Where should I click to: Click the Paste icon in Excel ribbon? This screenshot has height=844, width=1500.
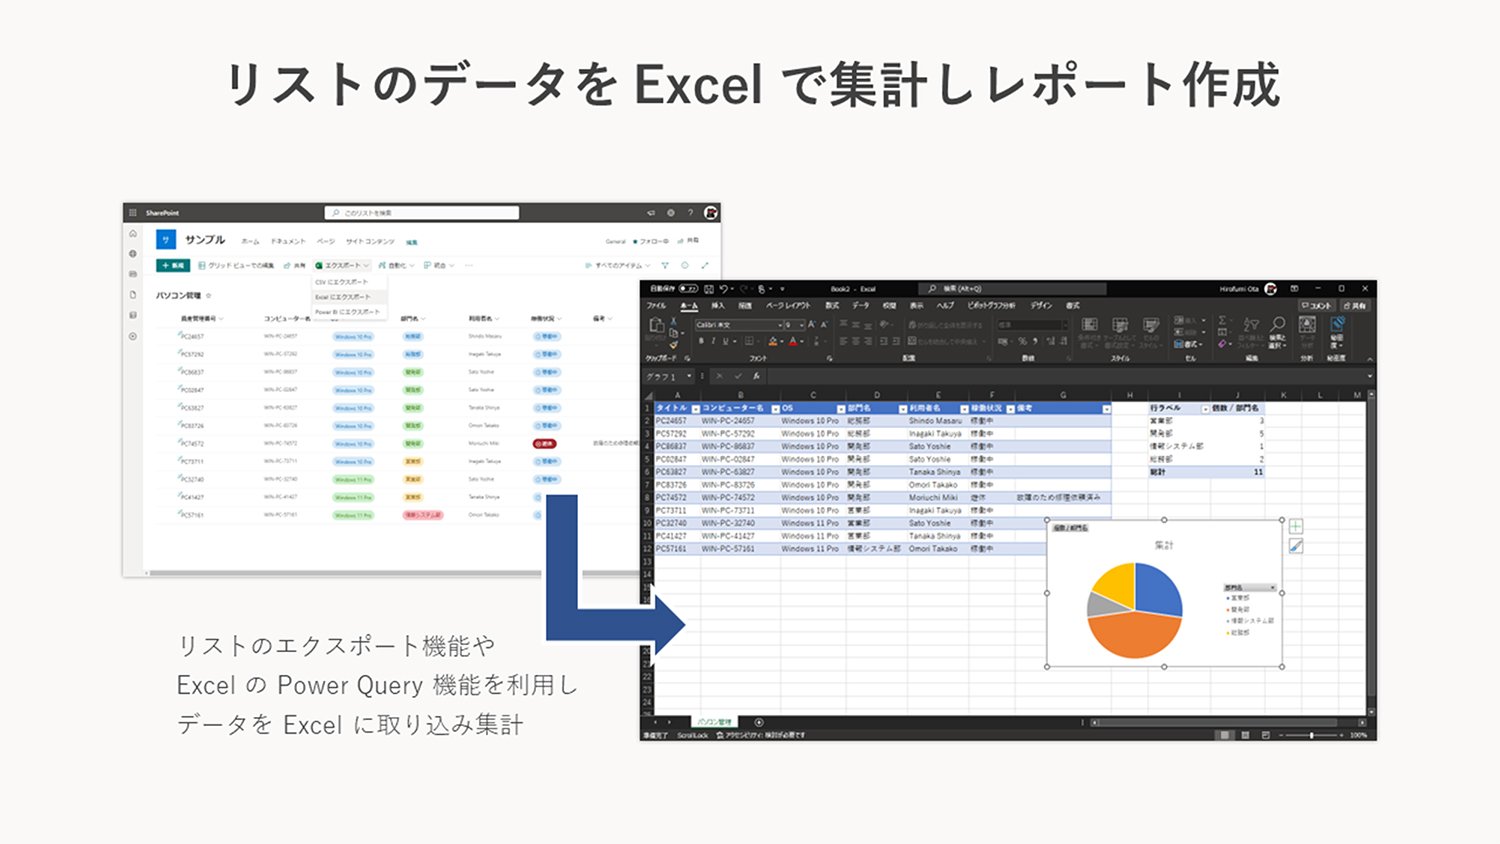657,326
